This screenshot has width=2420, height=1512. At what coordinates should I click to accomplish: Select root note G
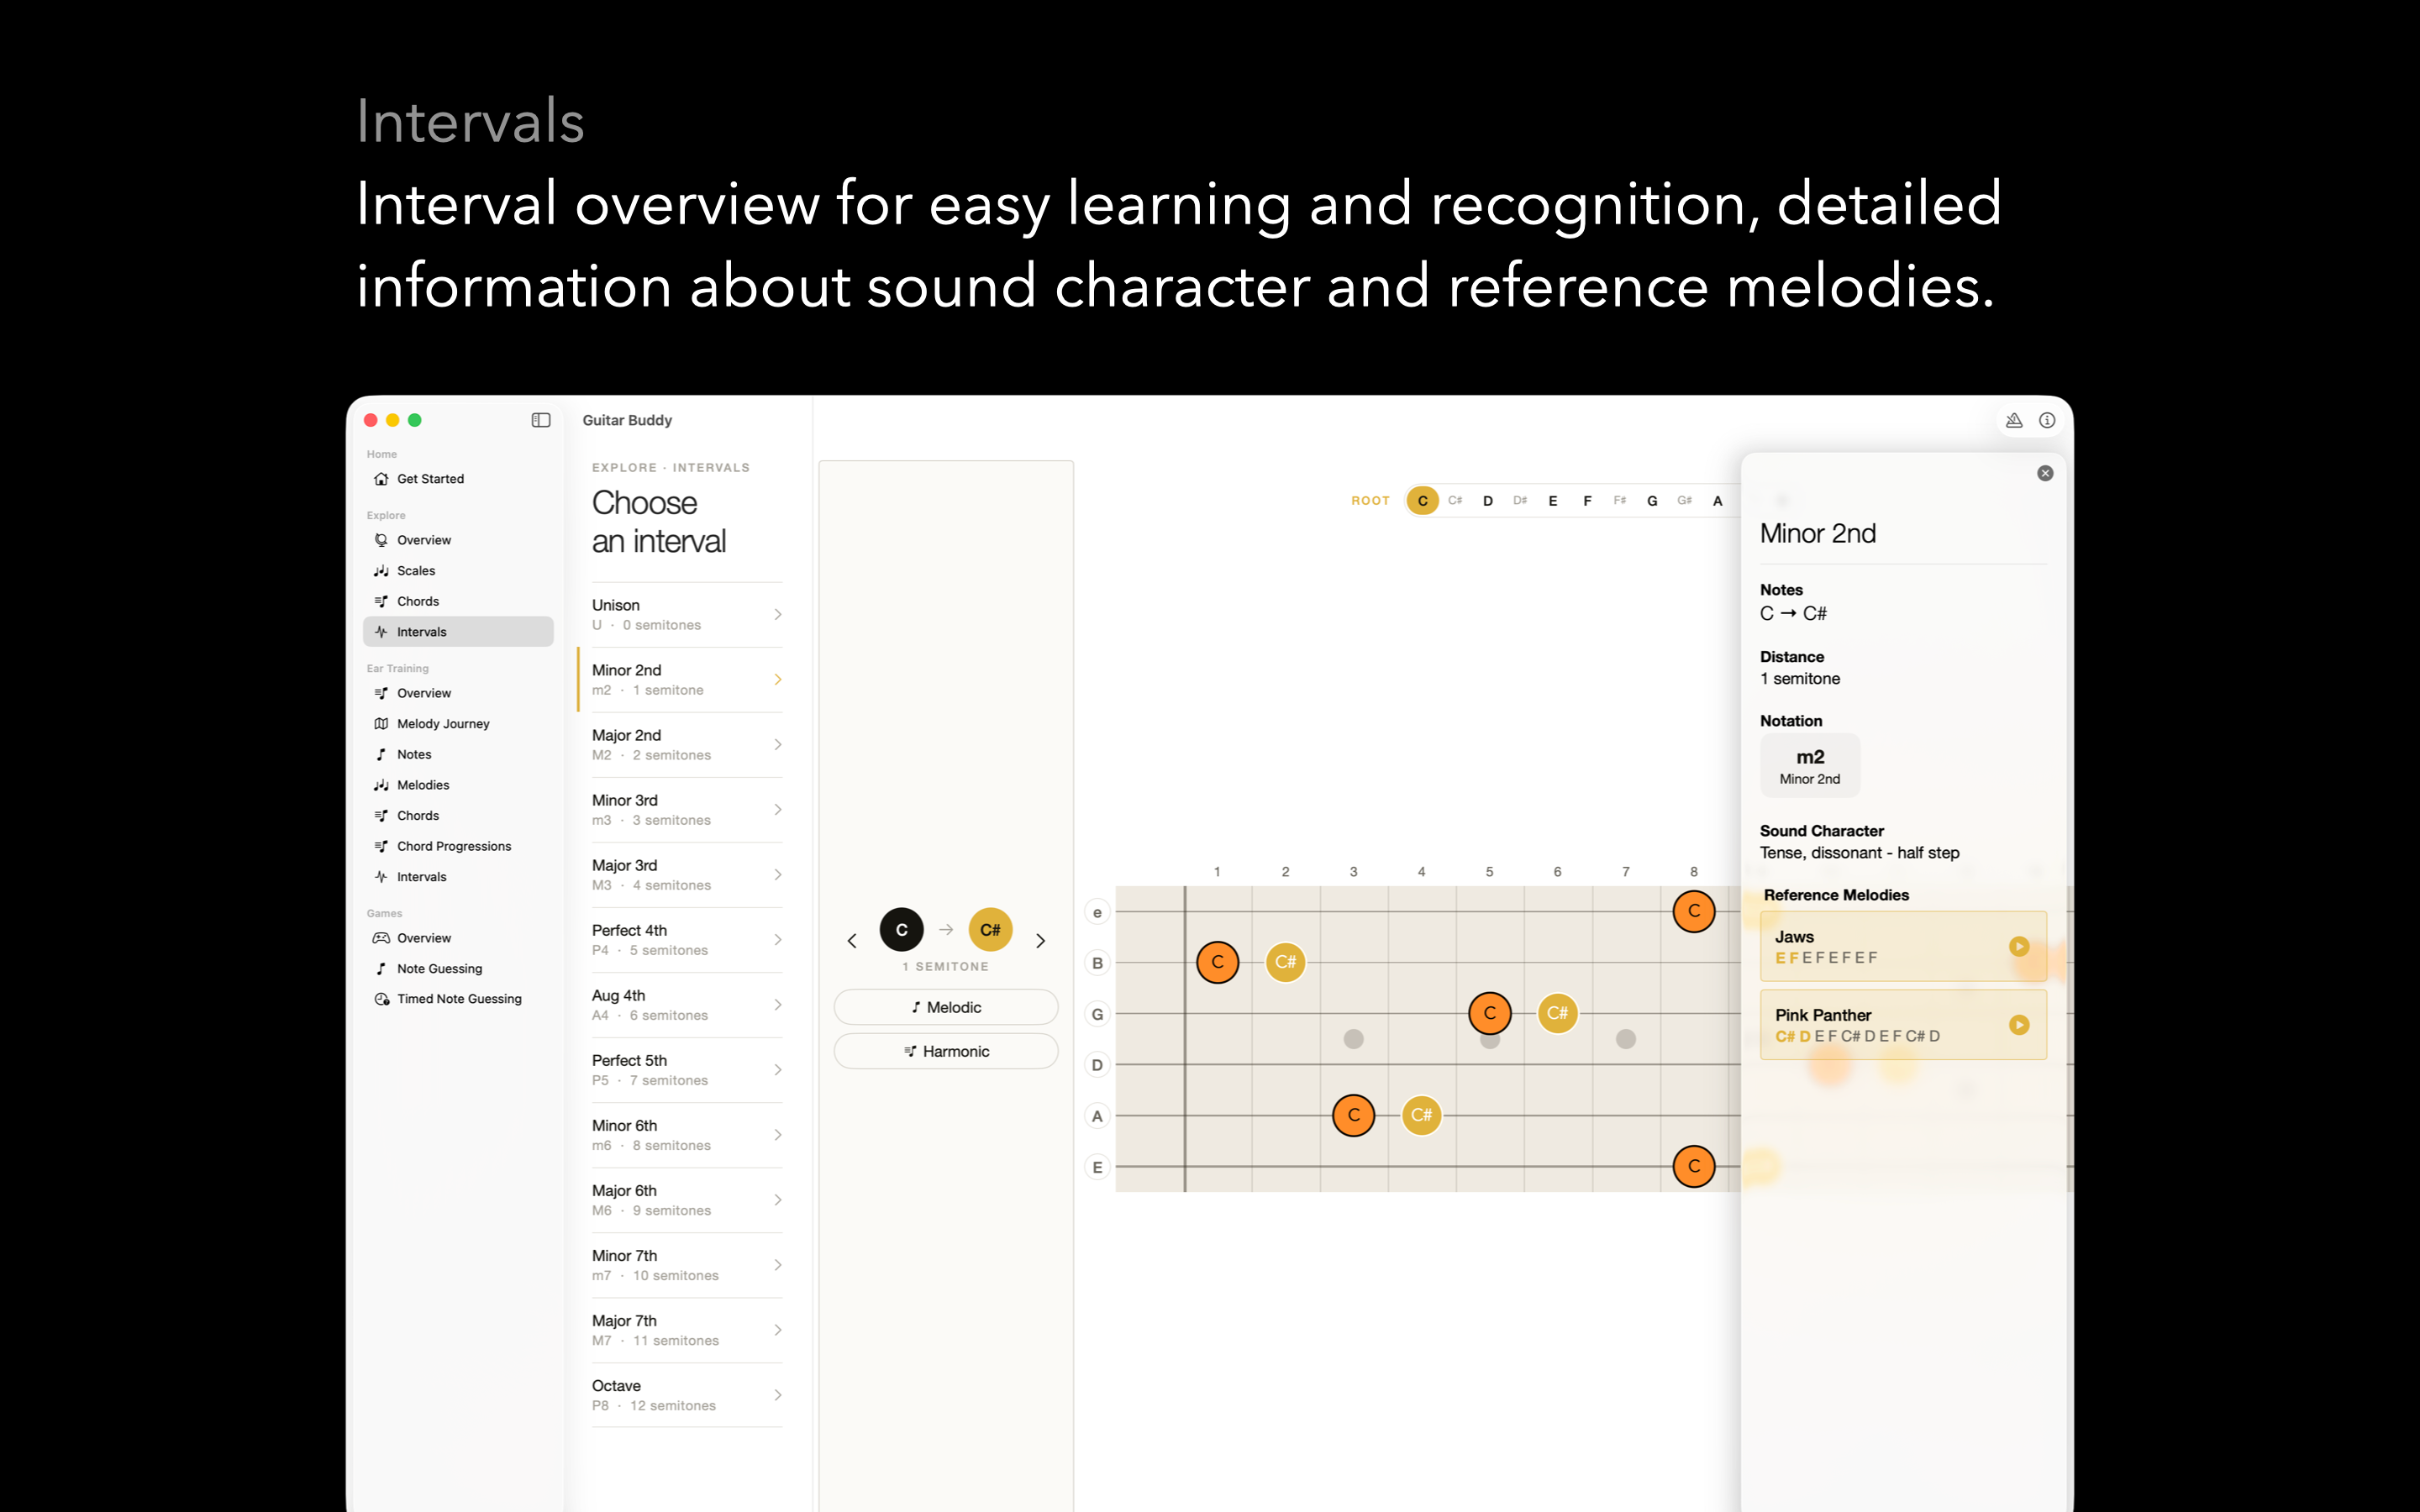tap(1652, 501)
